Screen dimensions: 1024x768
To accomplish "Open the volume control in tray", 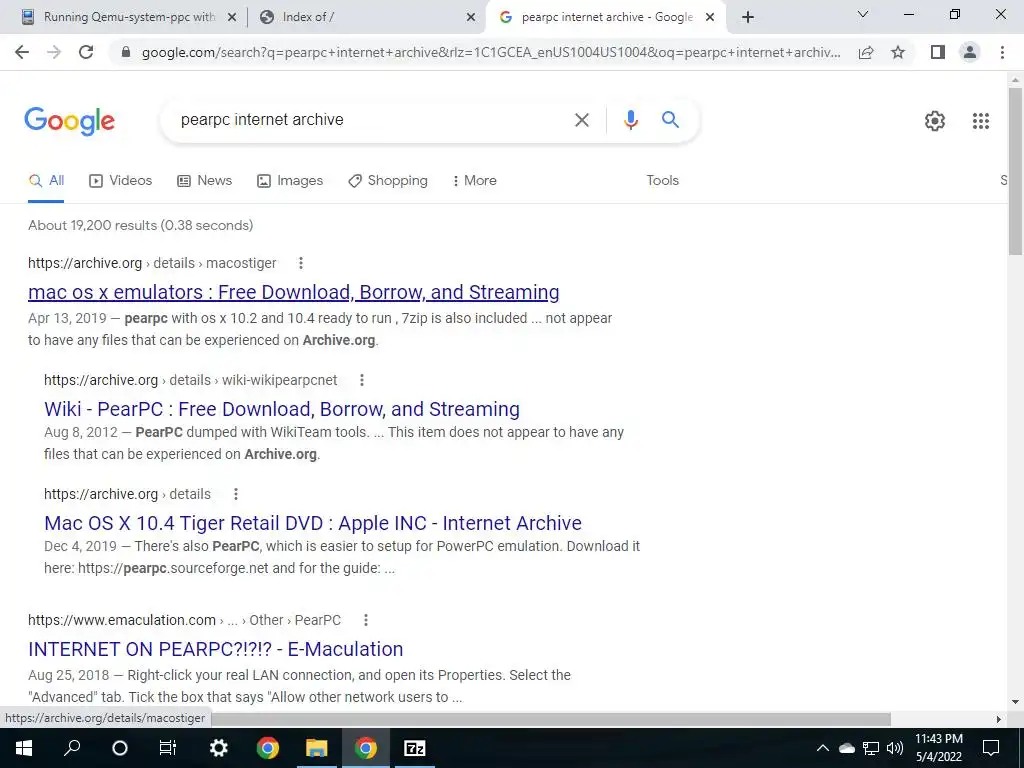I will click(895, 748).
